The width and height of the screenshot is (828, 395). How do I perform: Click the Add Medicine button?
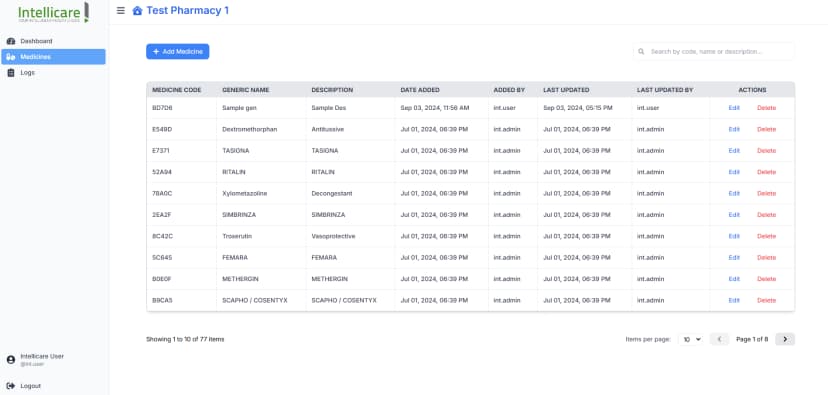pyautogui.click(x=177, y=52)
